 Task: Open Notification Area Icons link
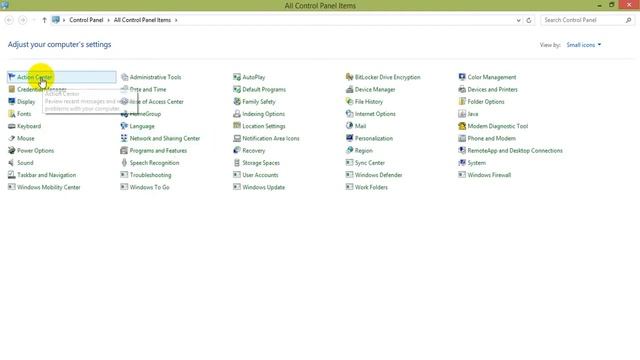(x=271, y=138)
